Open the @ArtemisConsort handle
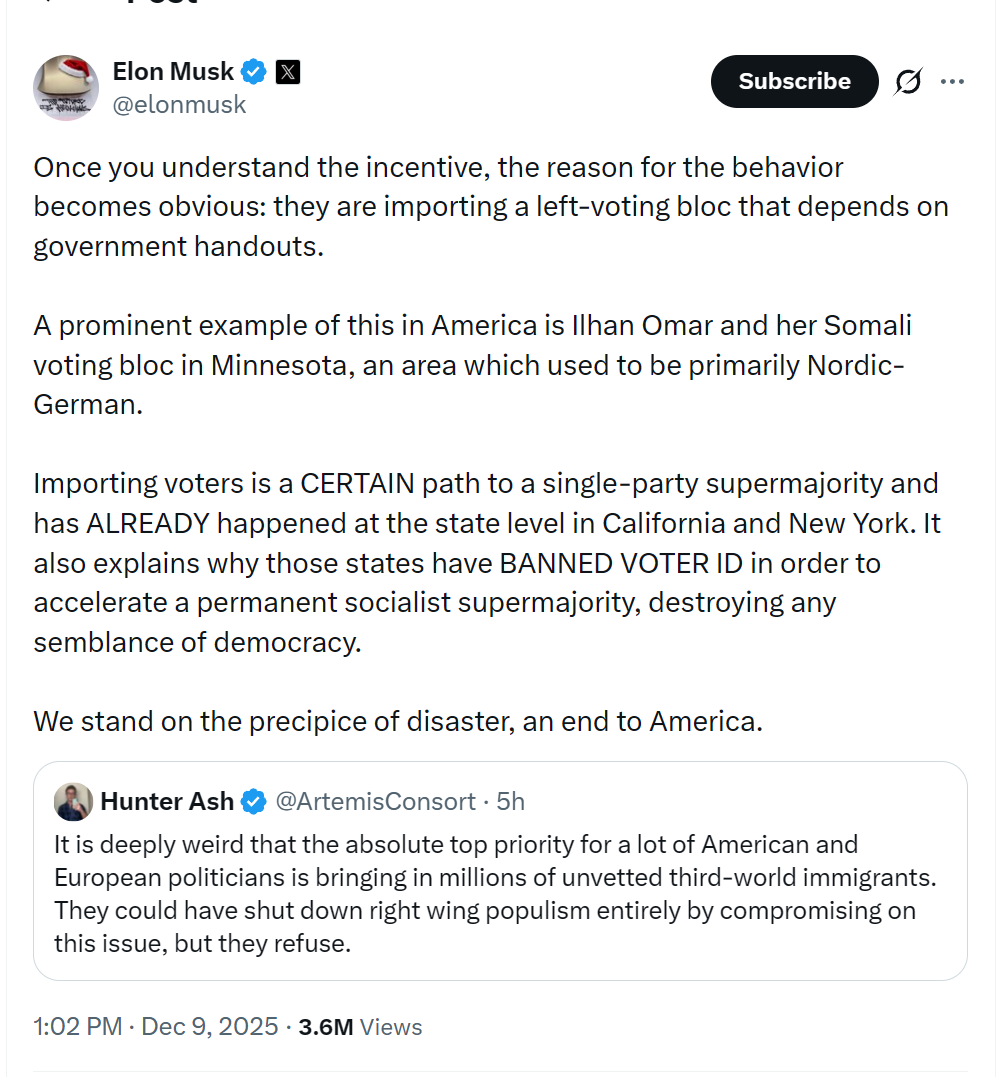The image size is (998, 1077). [x=375, y=802]
